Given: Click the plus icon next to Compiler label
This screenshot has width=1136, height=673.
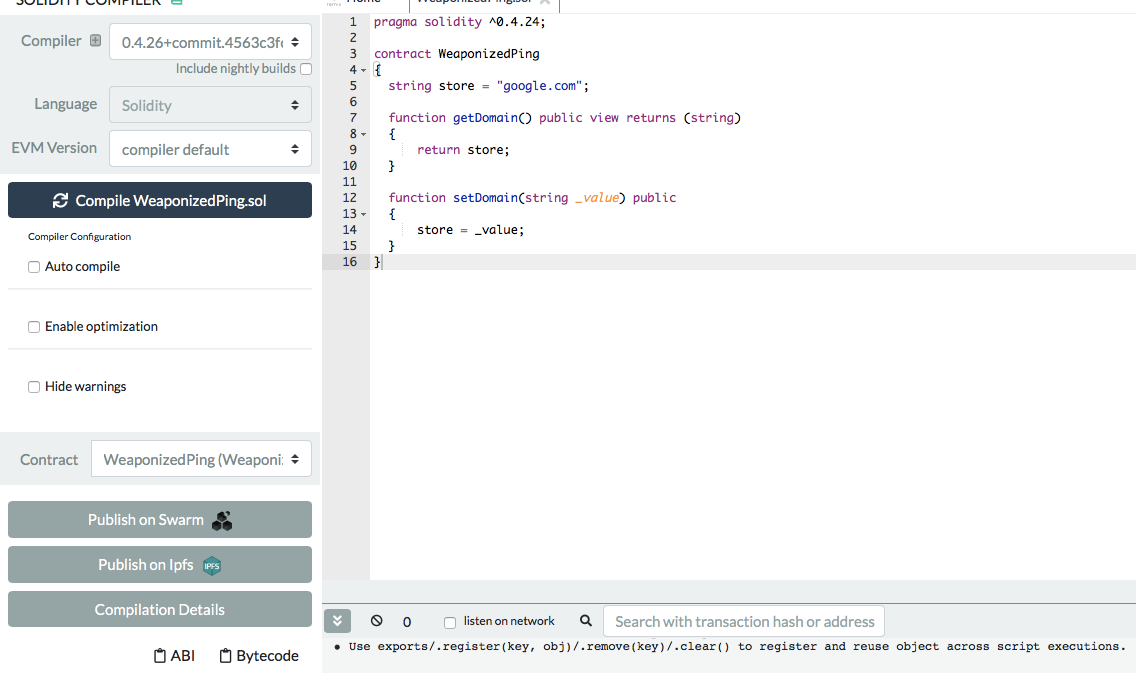Looking at the screenshot, I should [95, 41].
